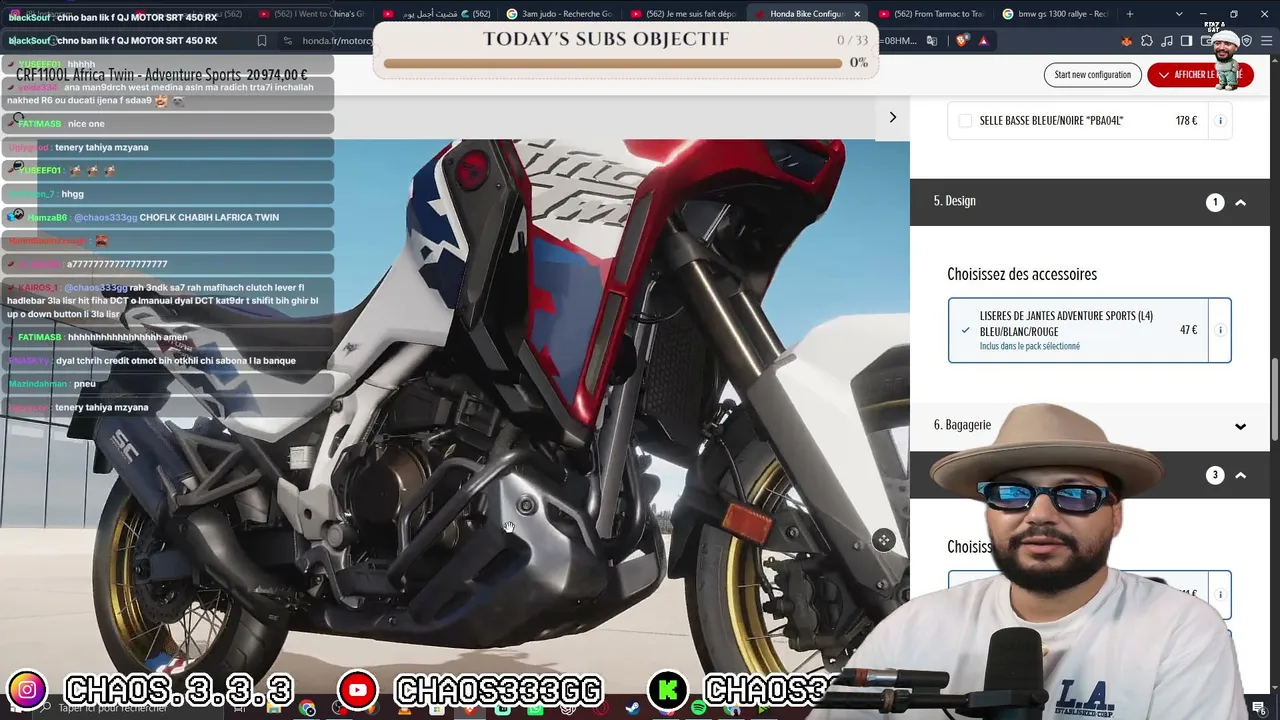Switch to 3am judo Google search tab

pyautogui.click(x=559, y=14)
